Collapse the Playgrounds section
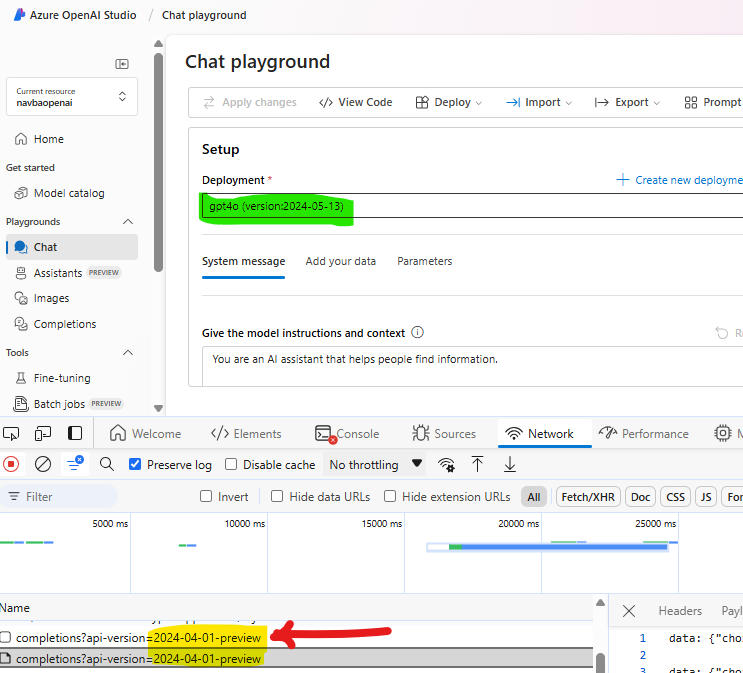Image resolution: width=743 pixels, height=673 pixels. coord(128,222)
